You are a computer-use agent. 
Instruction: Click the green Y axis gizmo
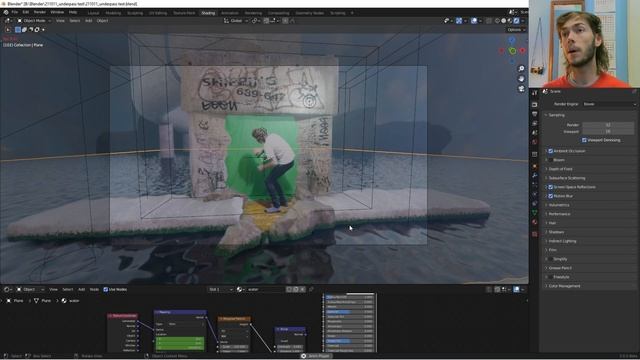[x=512, y=51]
